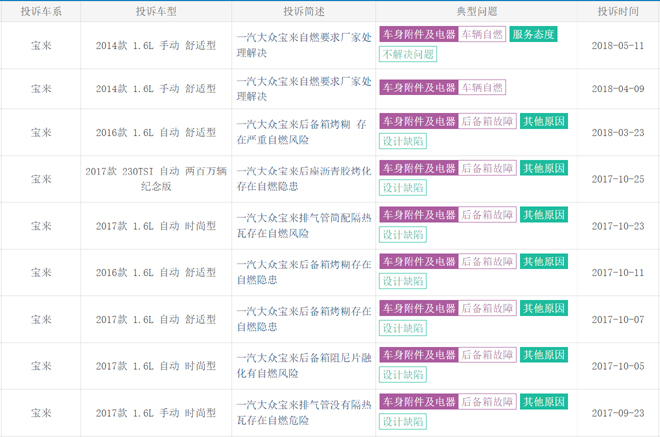
Task: Open the complaint summary dated 2018-05-11
Action: pos(304,45)
